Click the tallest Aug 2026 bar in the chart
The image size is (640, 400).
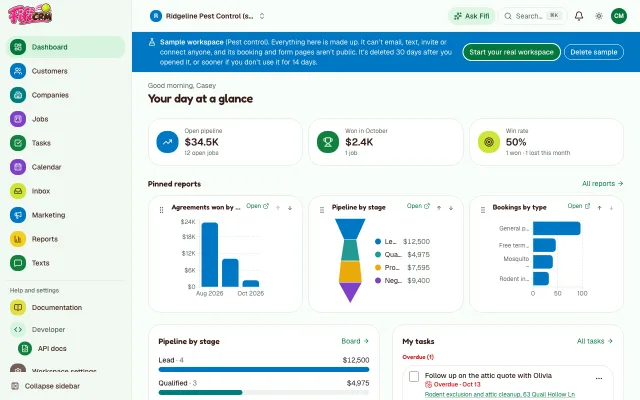point(210,255)
